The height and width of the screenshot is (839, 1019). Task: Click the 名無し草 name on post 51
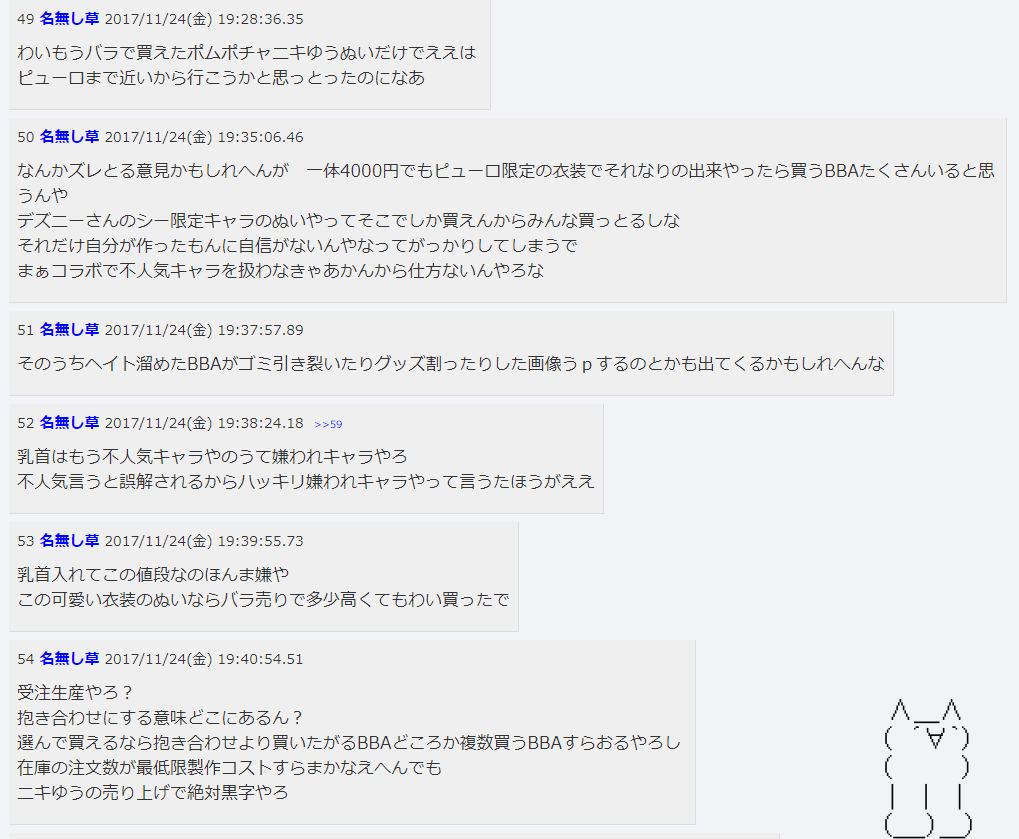pos(69,329)
